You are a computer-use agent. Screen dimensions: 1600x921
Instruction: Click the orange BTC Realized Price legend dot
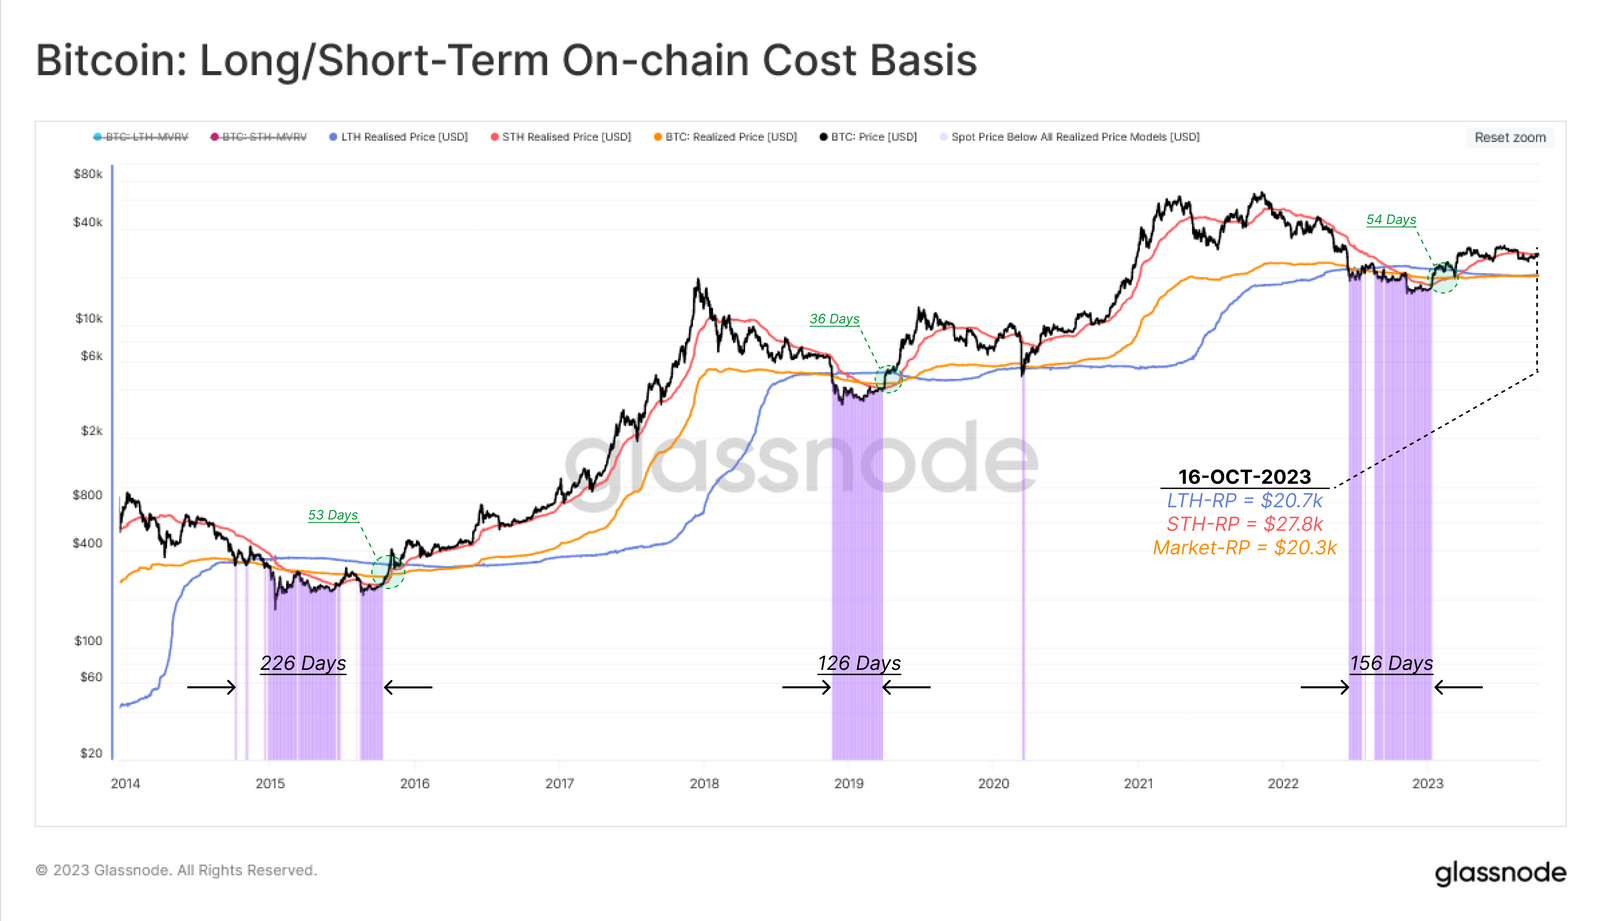(x=658, y=137)
